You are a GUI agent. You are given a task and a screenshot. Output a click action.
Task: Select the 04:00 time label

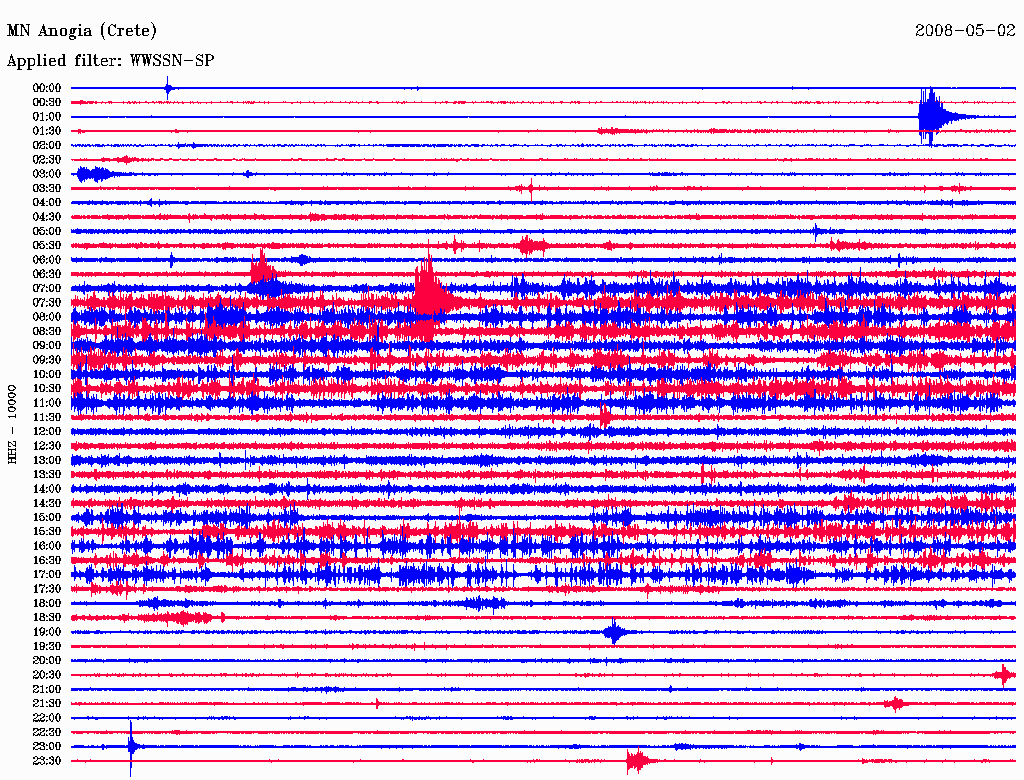[47, 203]
